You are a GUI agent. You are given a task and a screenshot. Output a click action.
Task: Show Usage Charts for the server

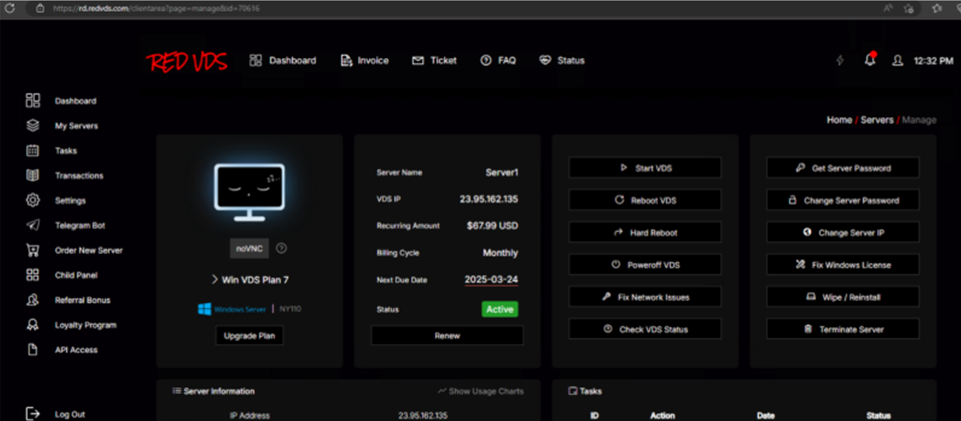pos(482,391)
